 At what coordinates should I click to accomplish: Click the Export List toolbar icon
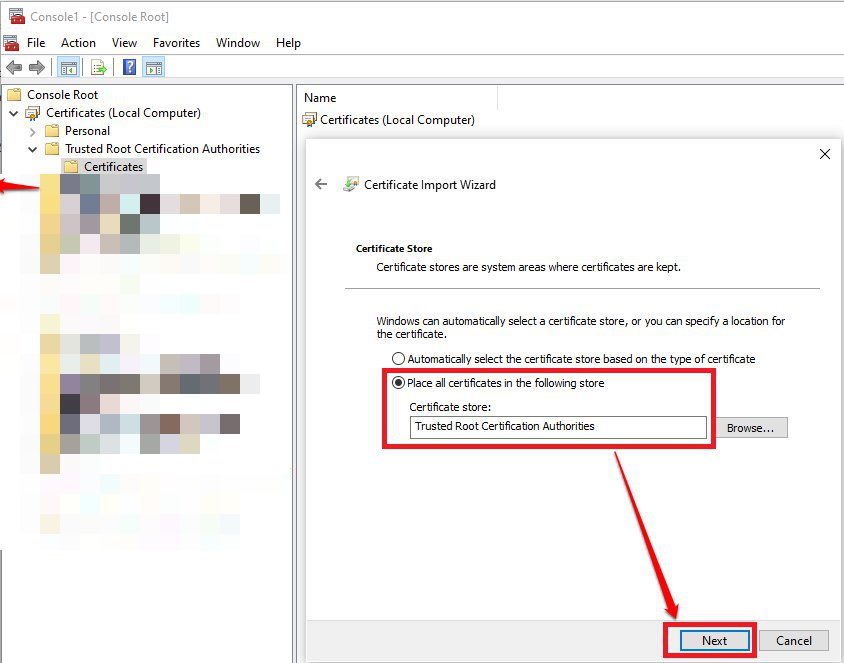pos(98,68)
